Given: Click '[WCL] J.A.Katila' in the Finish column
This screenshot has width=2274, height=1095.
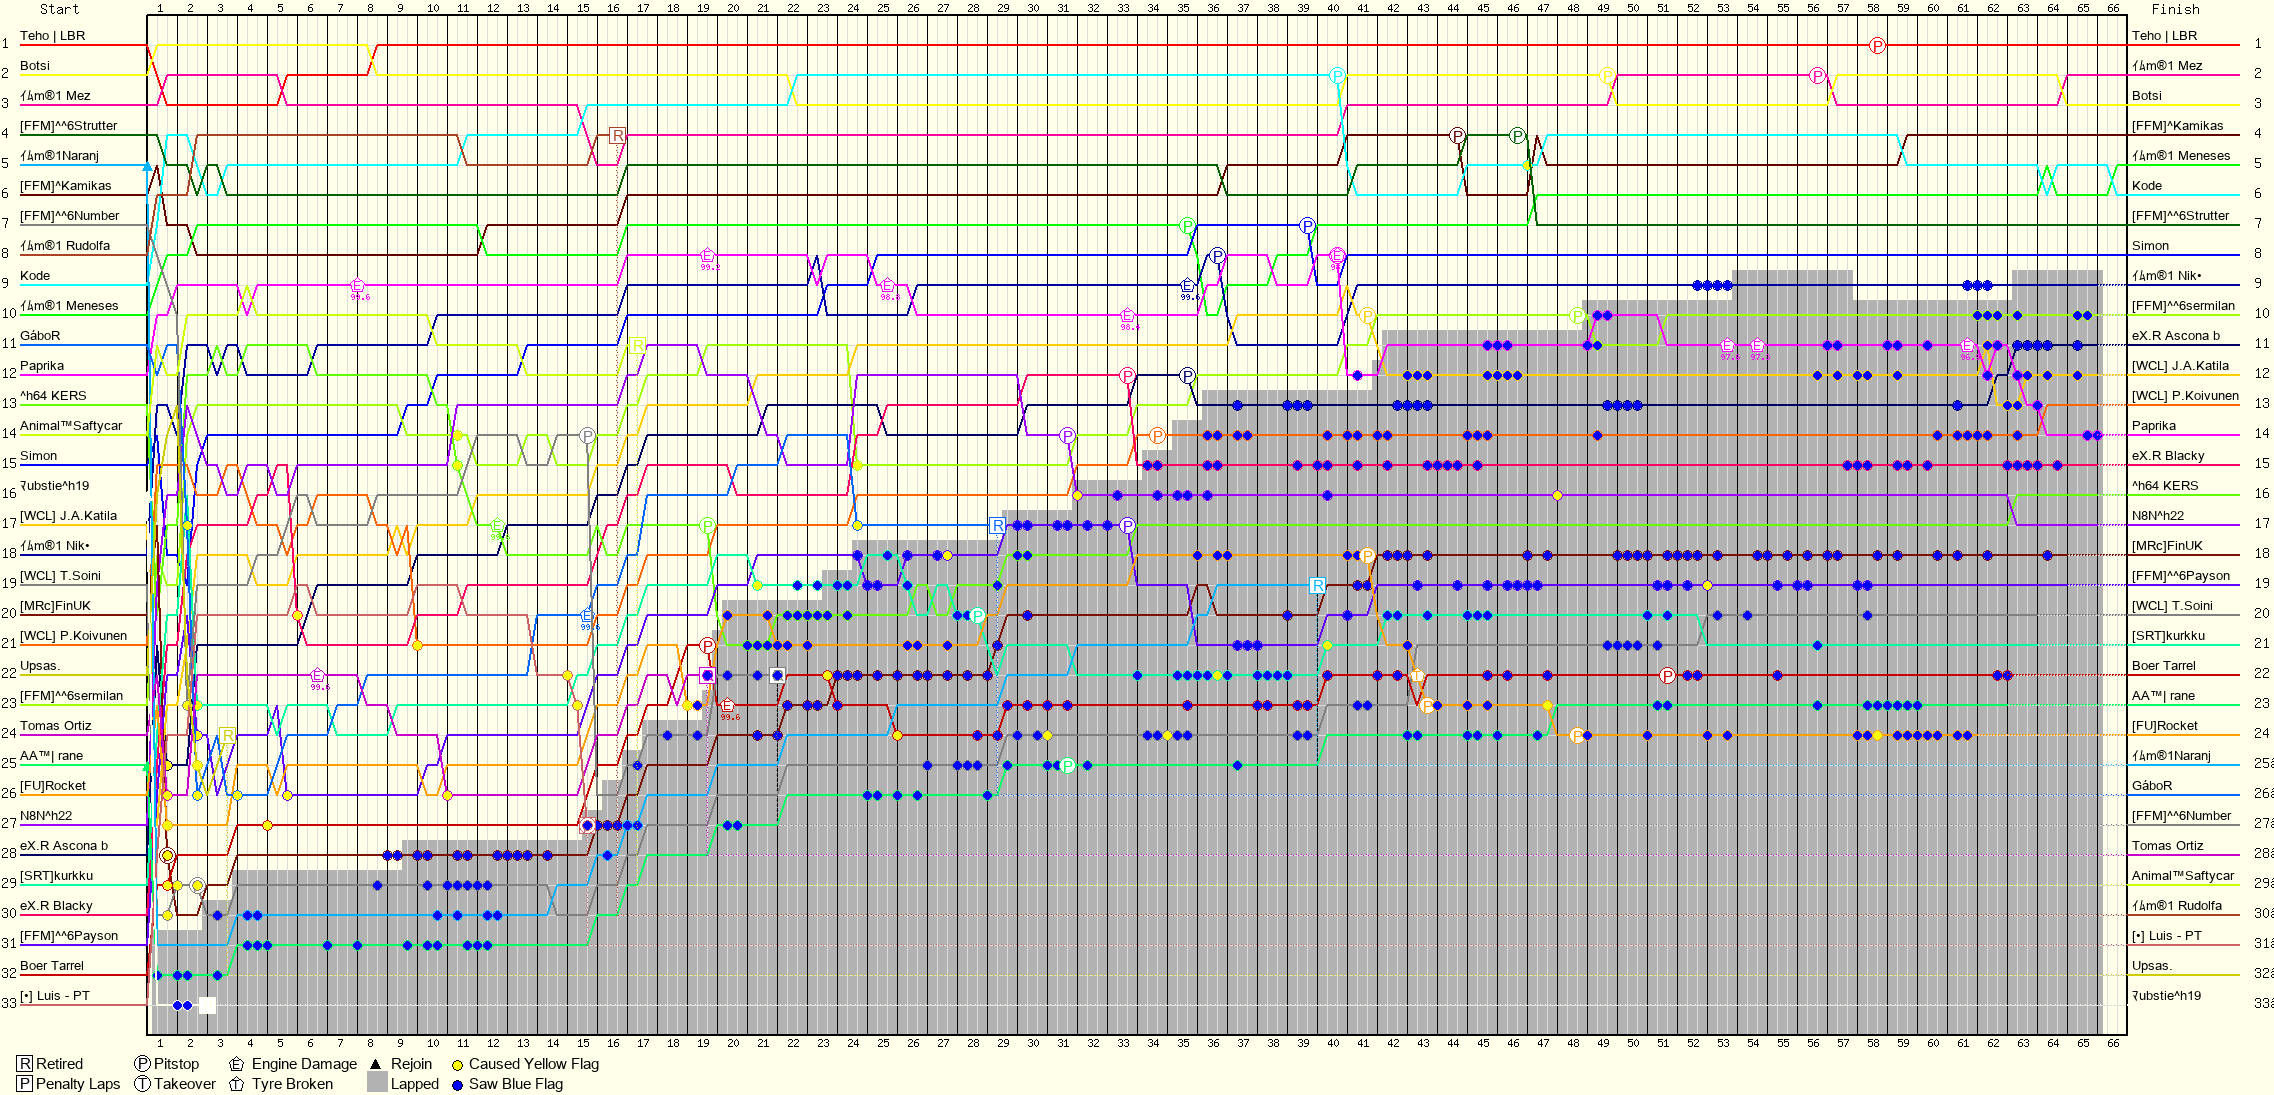Looking at the screenshot, I should [x=2180, y=366].
